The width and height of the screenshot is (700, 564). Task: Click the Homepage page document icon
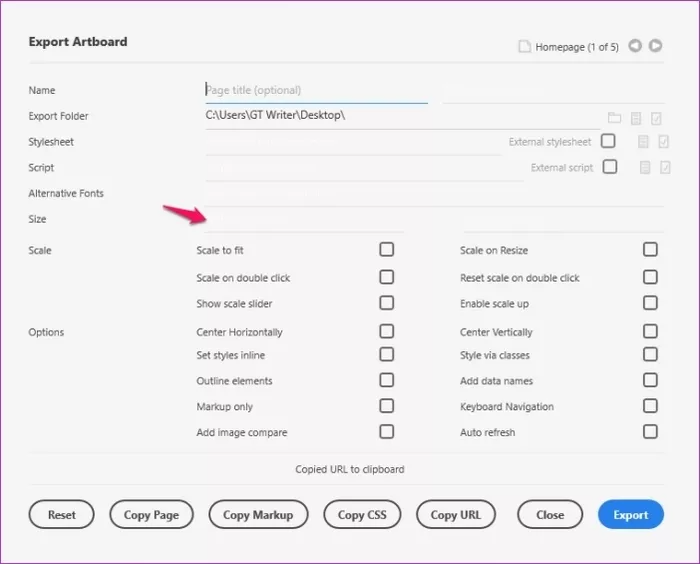(x=523, y=47)
